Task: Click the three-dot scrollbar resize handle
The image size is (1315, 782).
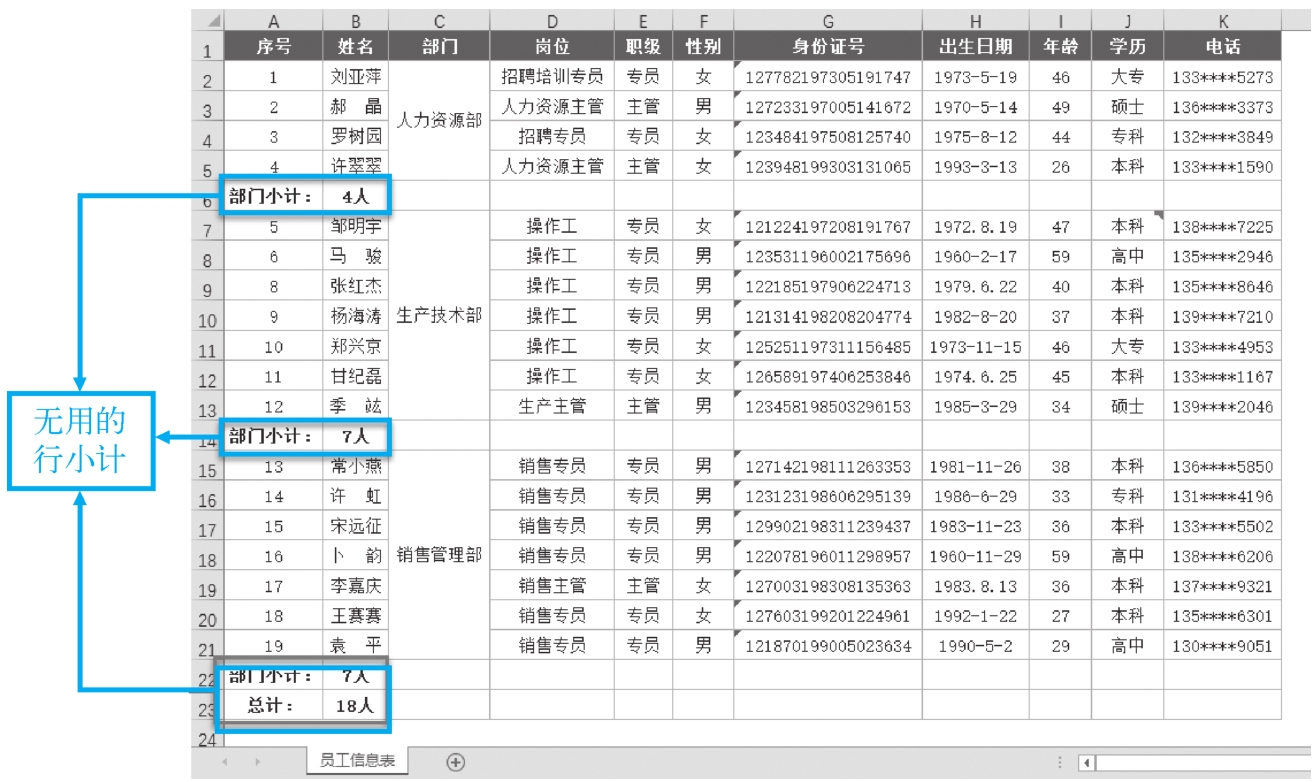Action: point(1060,763)
